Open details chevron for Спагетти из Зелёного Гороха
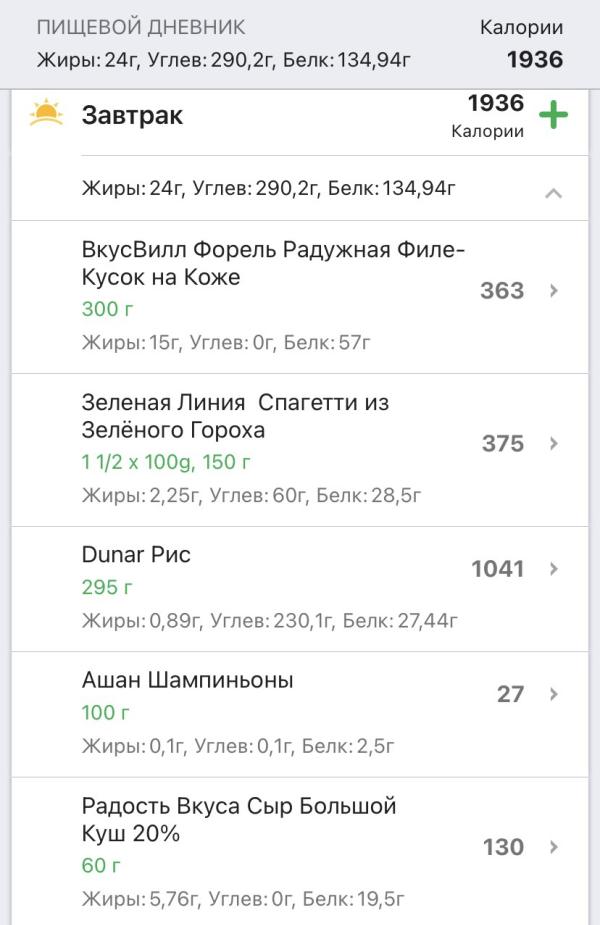 tap(554, 444)
